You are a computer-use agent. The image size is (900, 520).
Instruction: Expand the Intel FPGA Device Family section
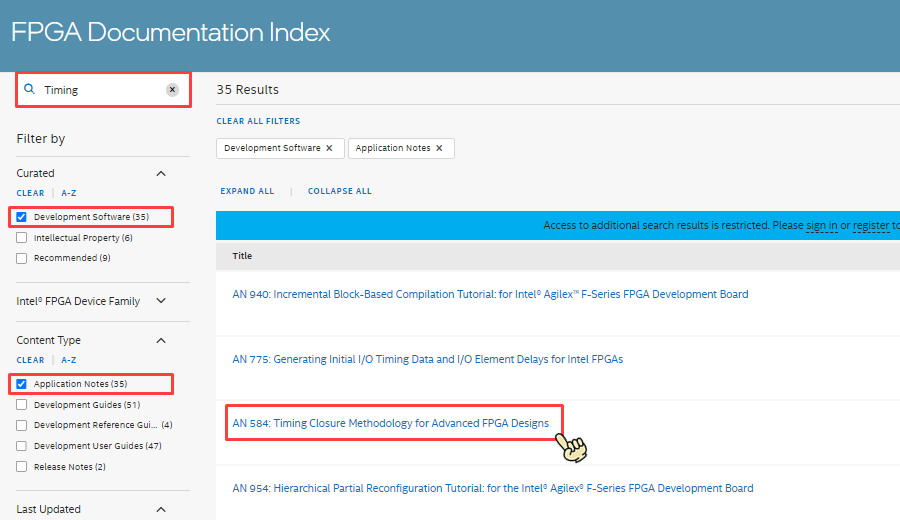tap(161, 301)
